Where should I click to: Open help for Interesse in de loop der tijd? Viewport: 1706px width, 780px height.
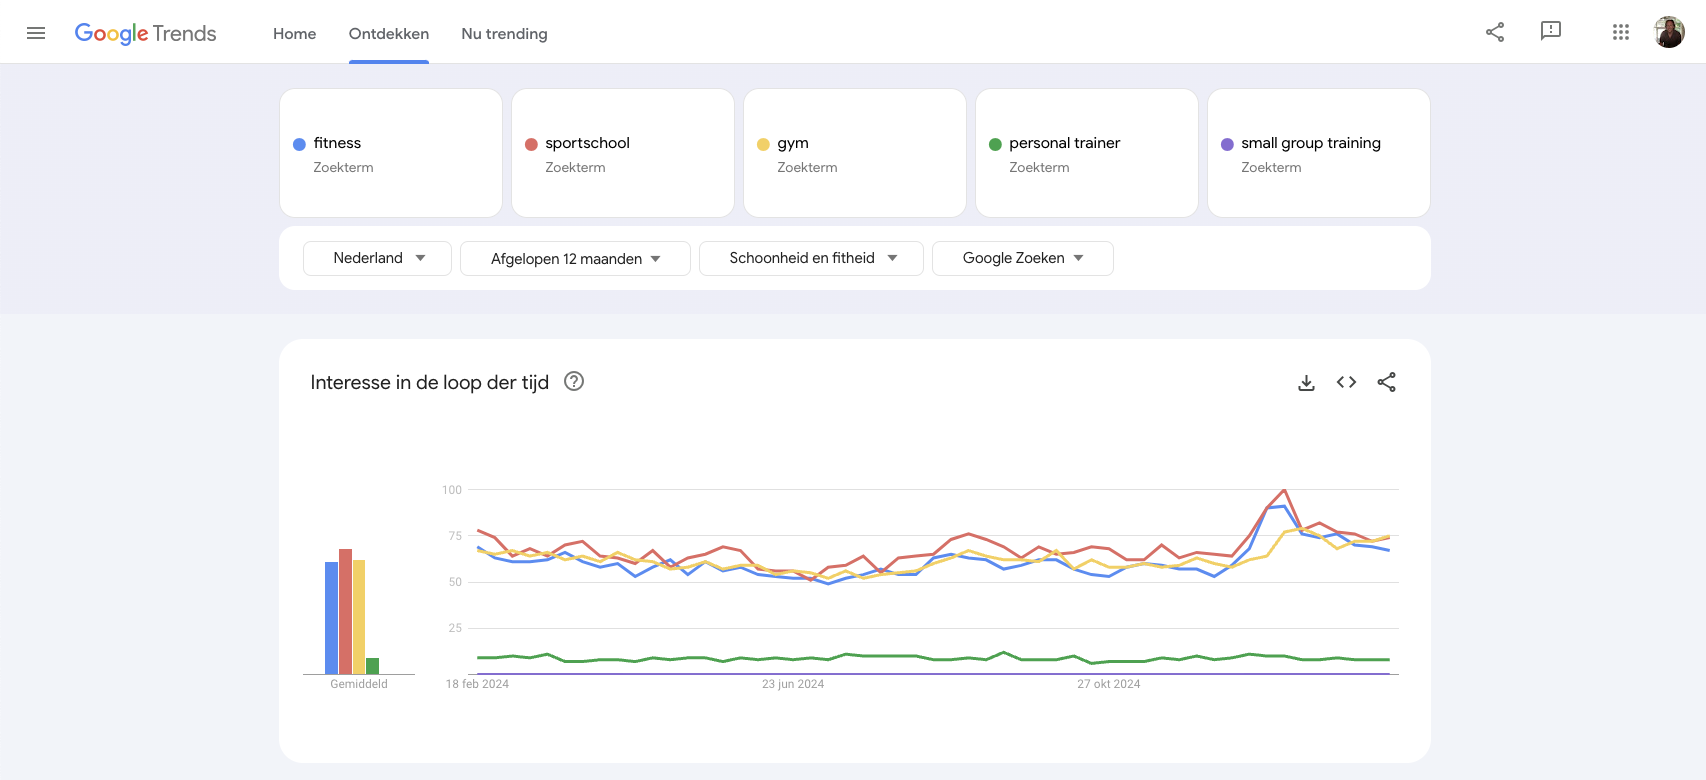coord(574,381)
